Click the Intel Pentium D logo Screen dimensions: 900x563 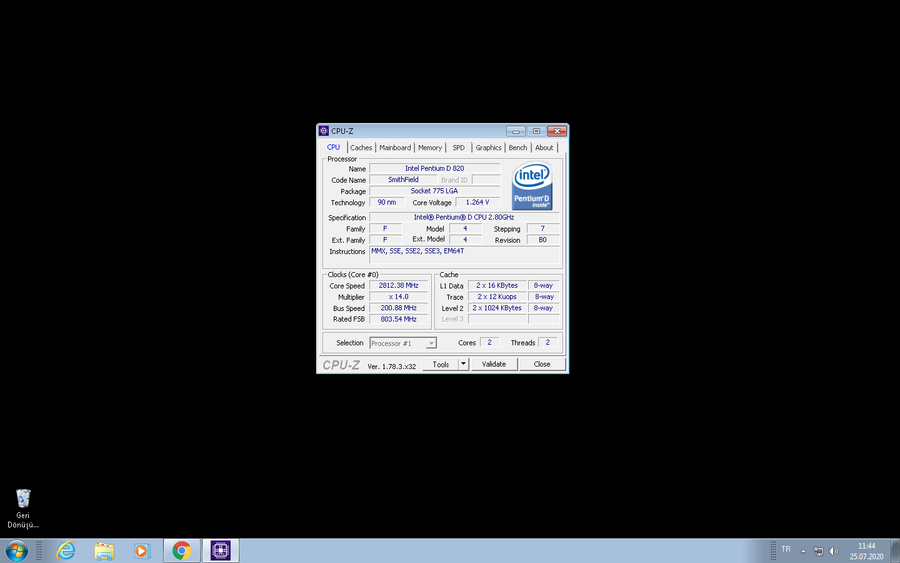click(532, 186)
